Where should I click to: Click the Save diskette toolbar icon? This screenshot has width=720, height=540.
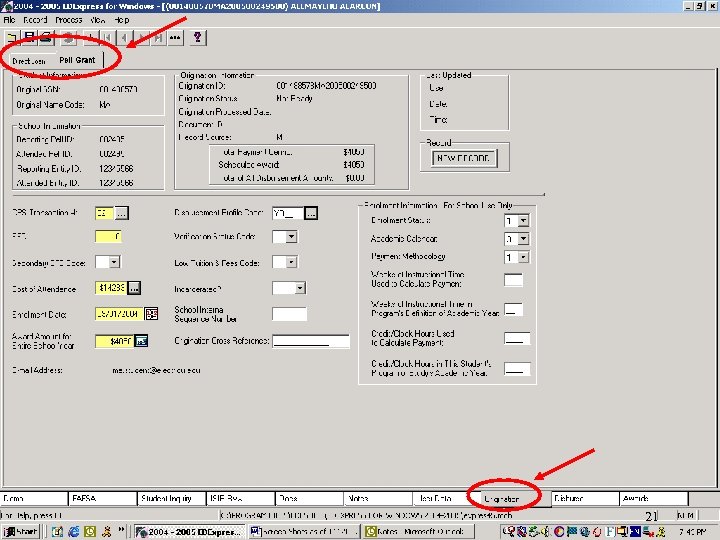(29, 38)
